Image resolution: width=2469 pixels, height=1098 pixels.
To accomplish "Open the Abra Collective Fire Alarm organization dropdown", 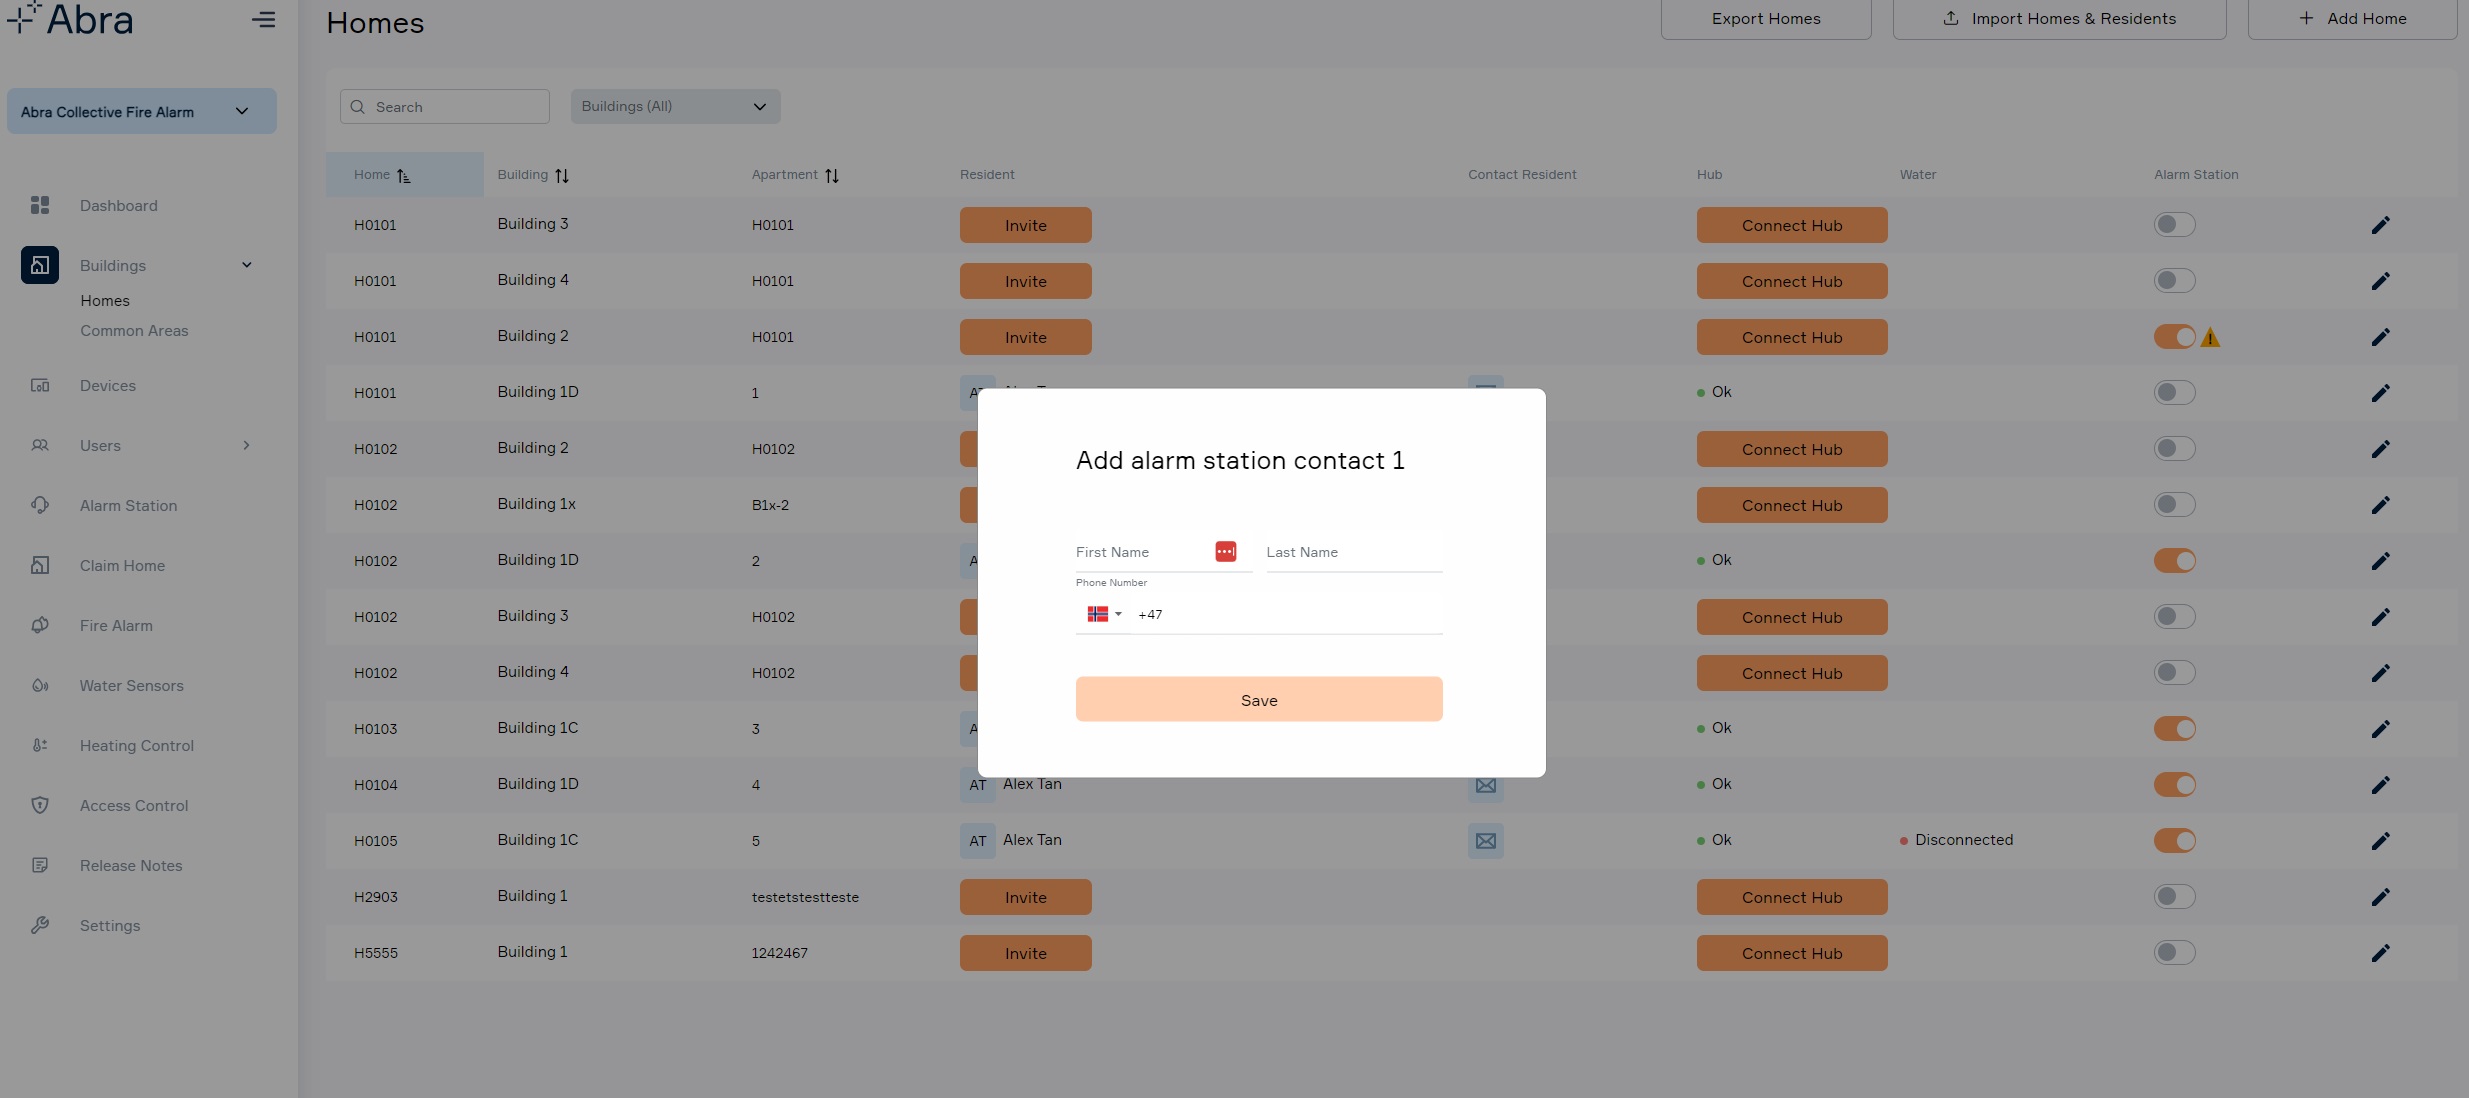I will point(142,111).
